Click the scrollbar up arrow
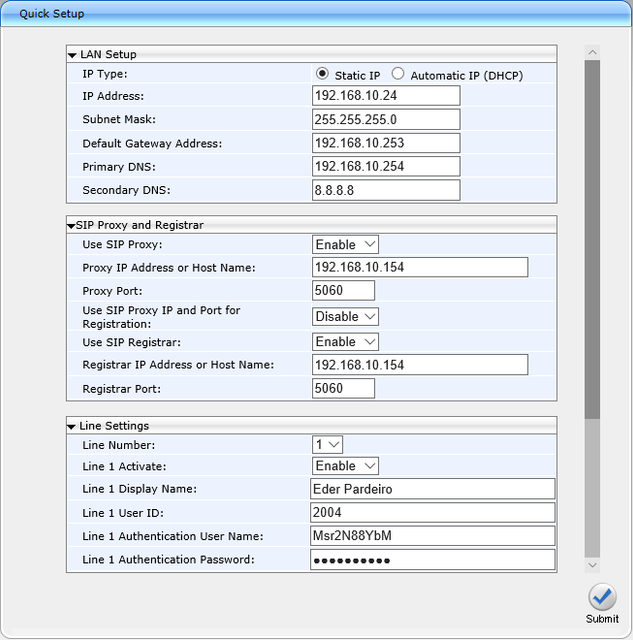 point(592,52)
